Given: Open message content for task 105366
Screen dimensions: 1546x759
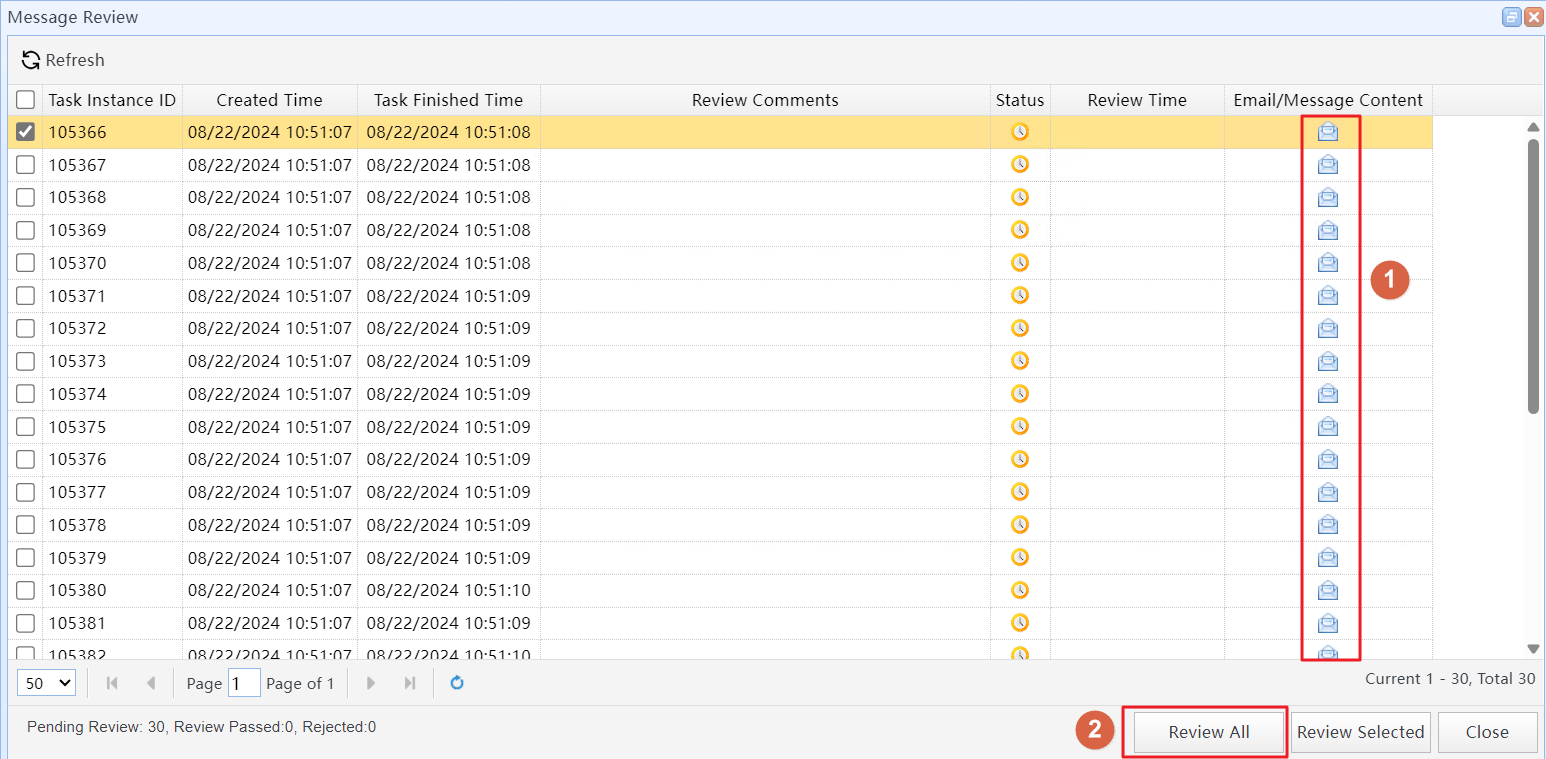Looking at the screenshot, I should click(x=1327, y=132).
